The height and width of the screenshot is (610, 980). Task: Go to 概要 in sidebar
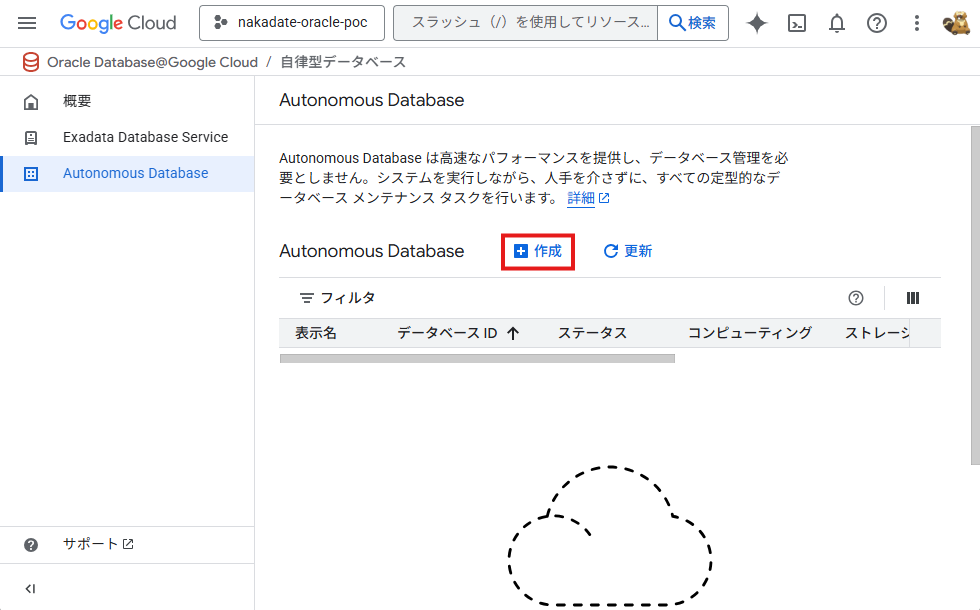pyautogui.click(x=77, y=101)
